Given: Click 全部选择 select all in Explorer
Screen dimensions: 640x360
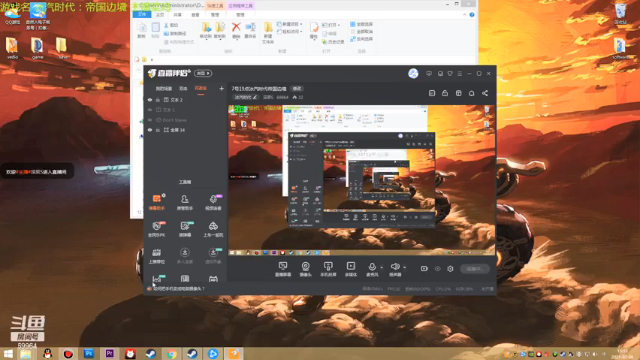Looking at the screenshot, I should click(x=361, y=24).
